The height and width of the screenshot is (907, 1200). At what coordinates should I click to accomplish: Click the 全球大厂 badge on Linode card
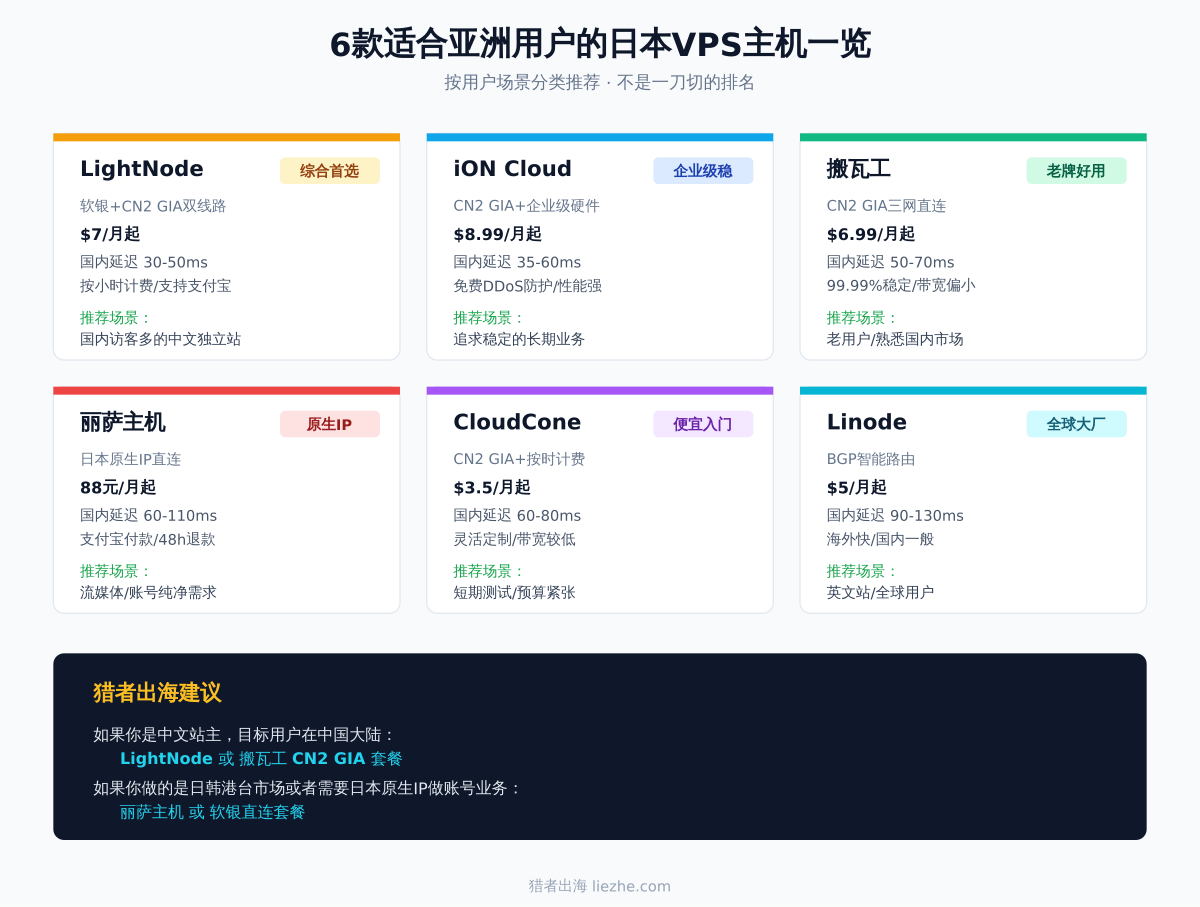1076,424
